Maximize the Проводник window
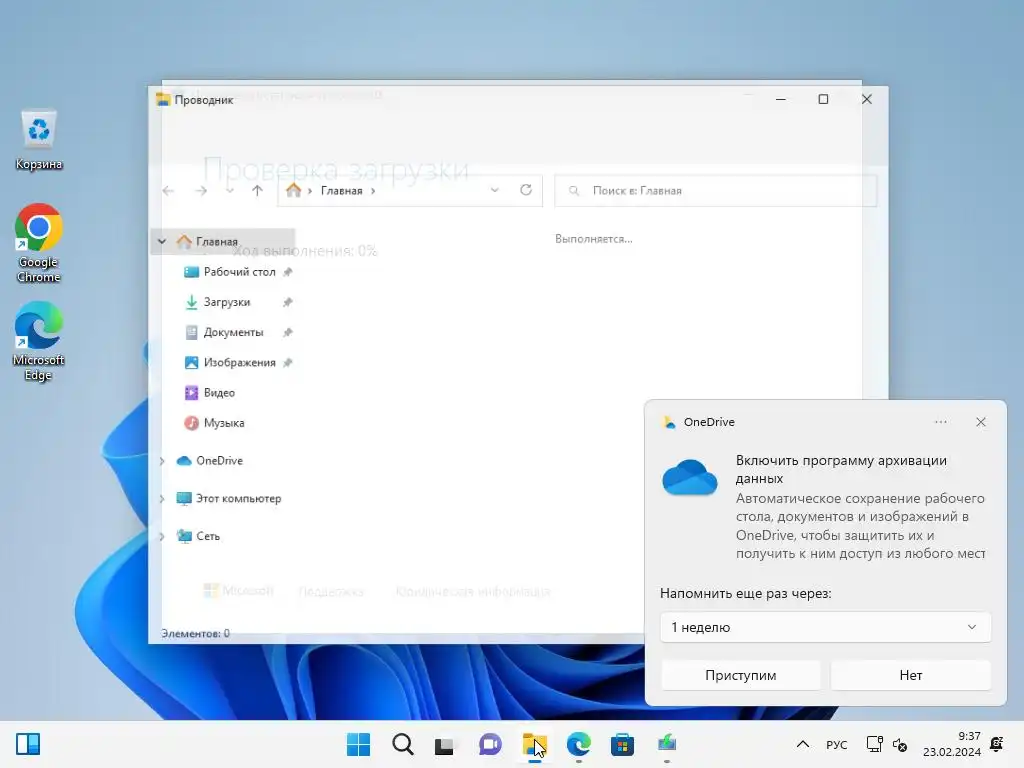The image size is (1024, 768). [824, 99]
